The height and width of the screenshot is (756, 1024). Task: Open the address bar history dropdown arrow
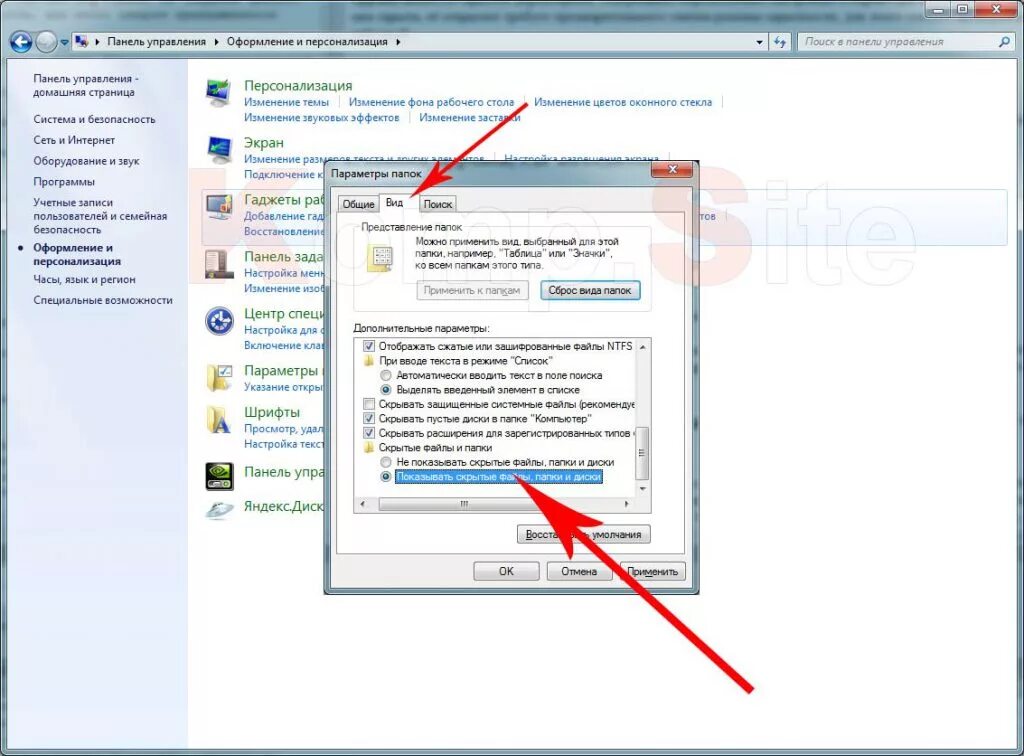pos(759,42)
